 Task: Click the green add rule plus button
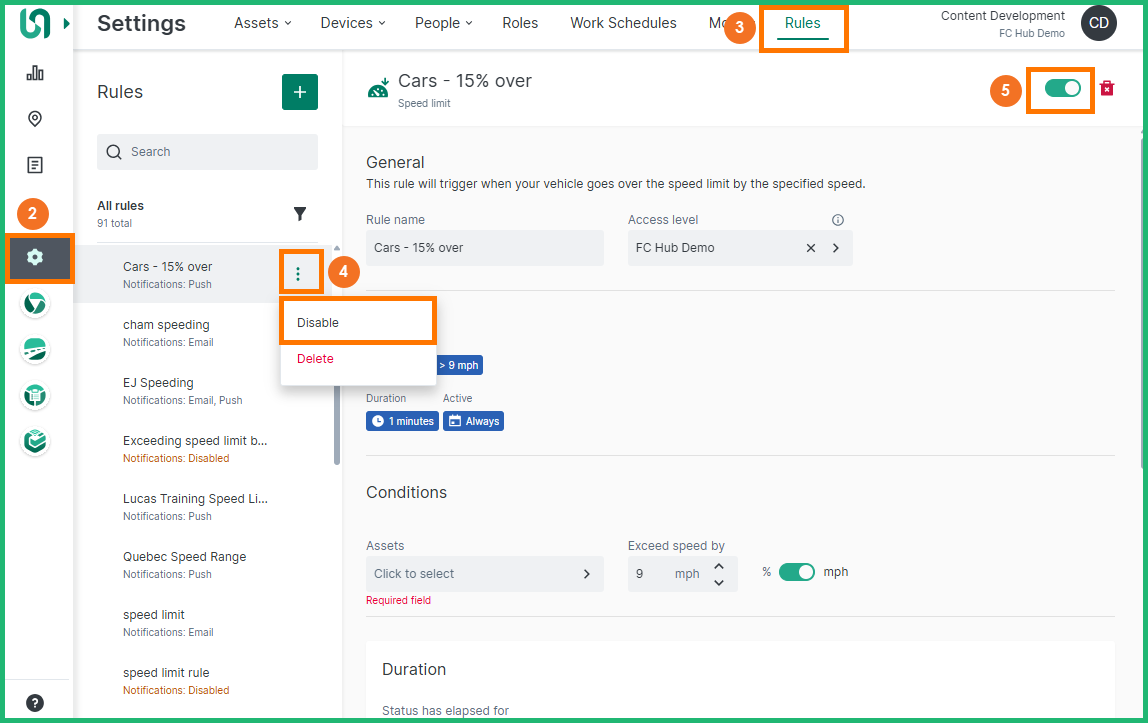point(299,92)
